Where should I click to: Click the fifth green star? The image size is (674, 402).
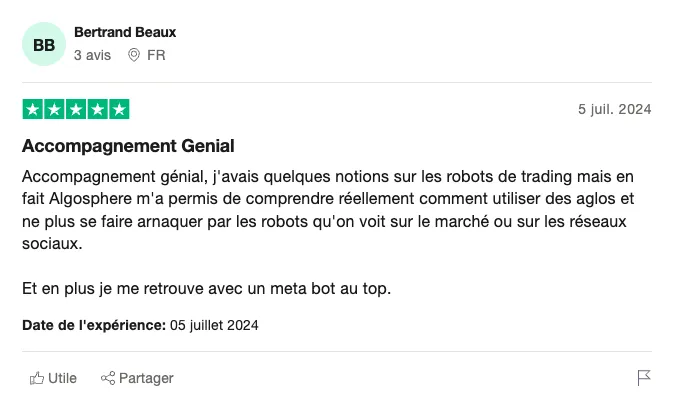pyautogui.click(x=119, y=109)
